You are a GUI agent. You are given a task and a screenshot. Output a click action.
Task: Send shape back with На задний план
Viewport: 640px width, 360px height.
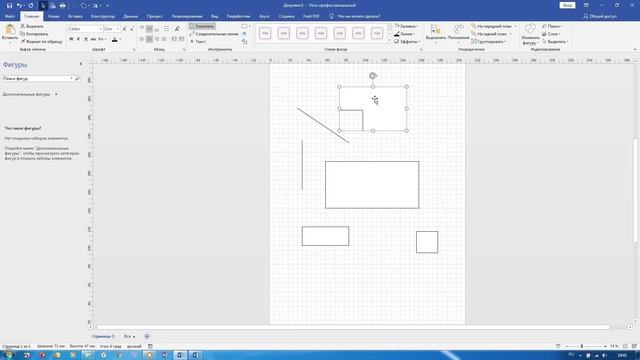[491, 34]
